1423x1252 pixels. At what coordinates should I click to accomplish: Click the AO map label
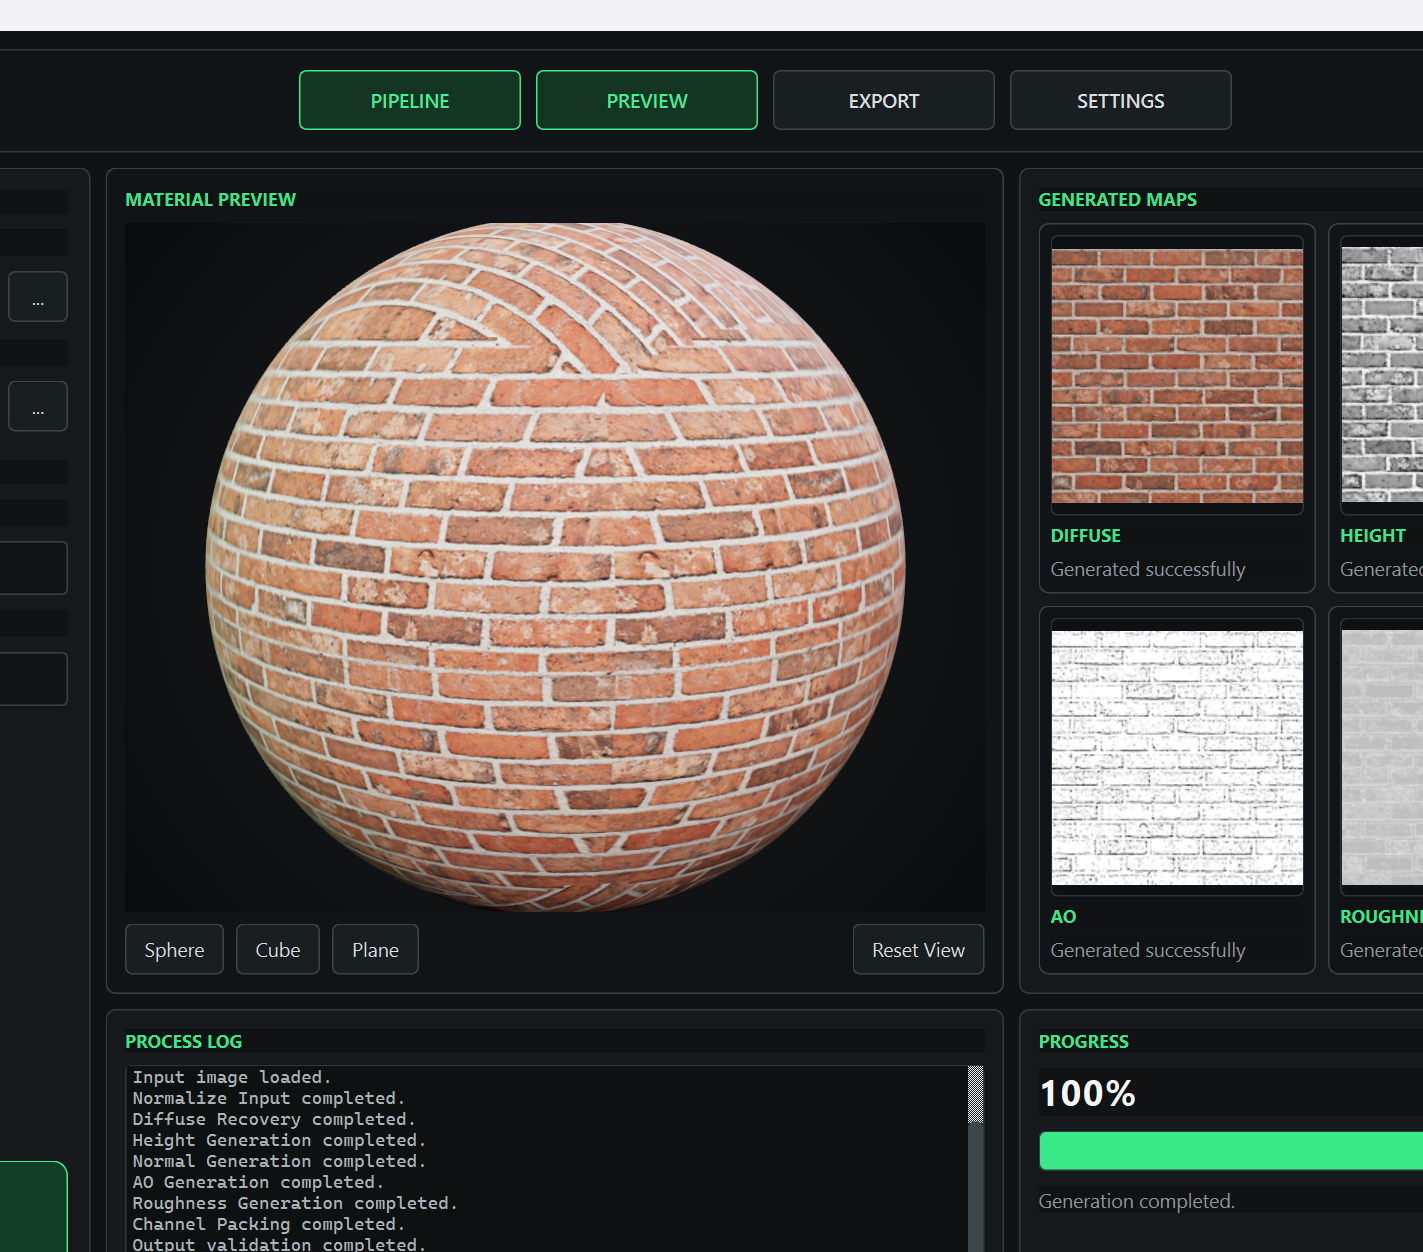coord(1063,916)
